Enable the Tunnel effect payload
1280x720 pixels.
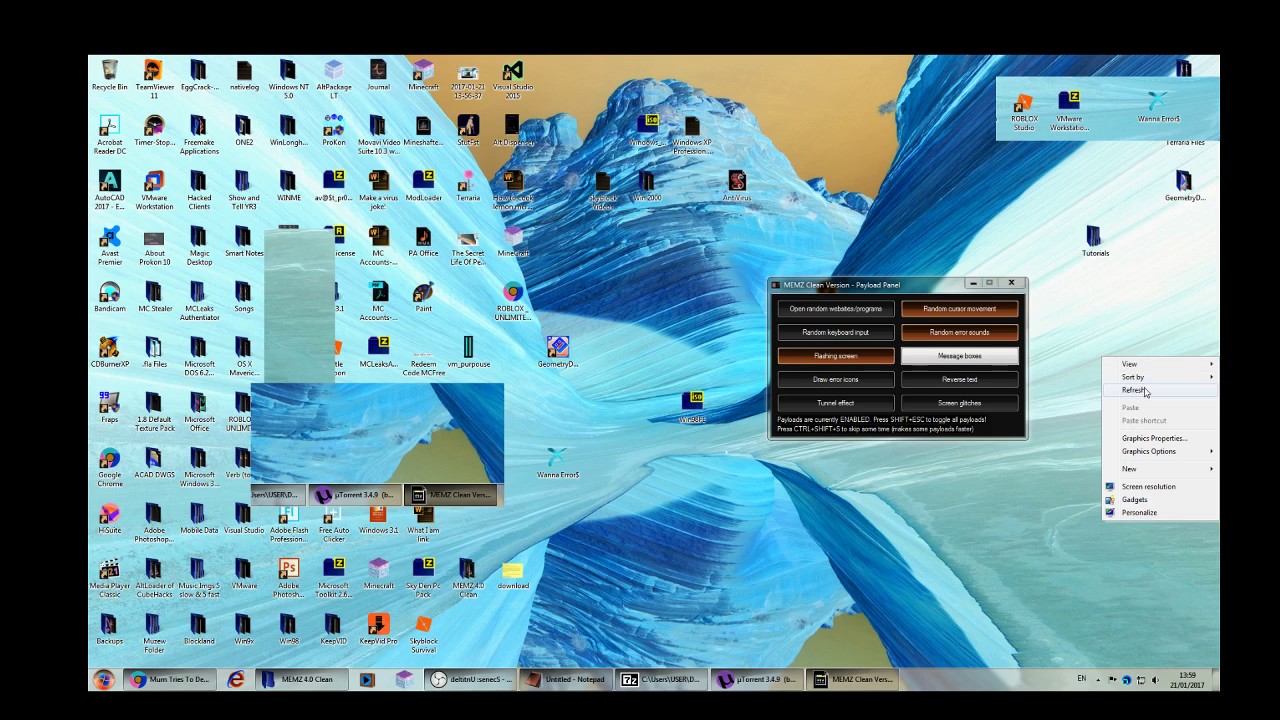836,403
